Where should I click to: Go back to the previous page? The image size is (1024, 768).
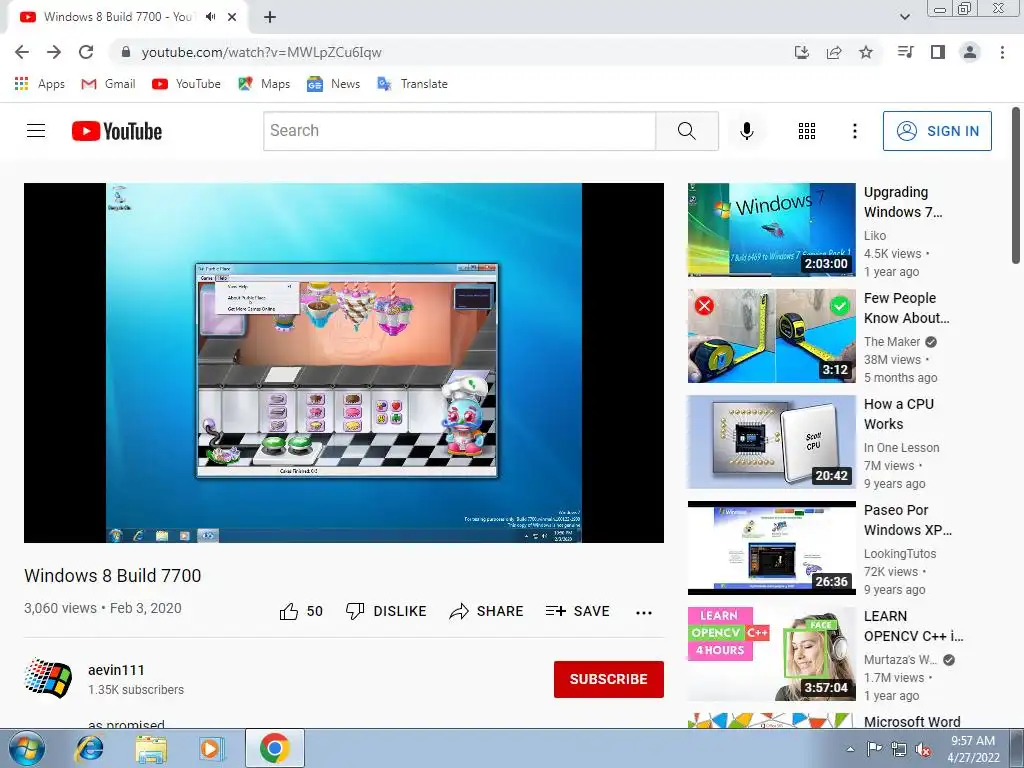tap(22, 52)
